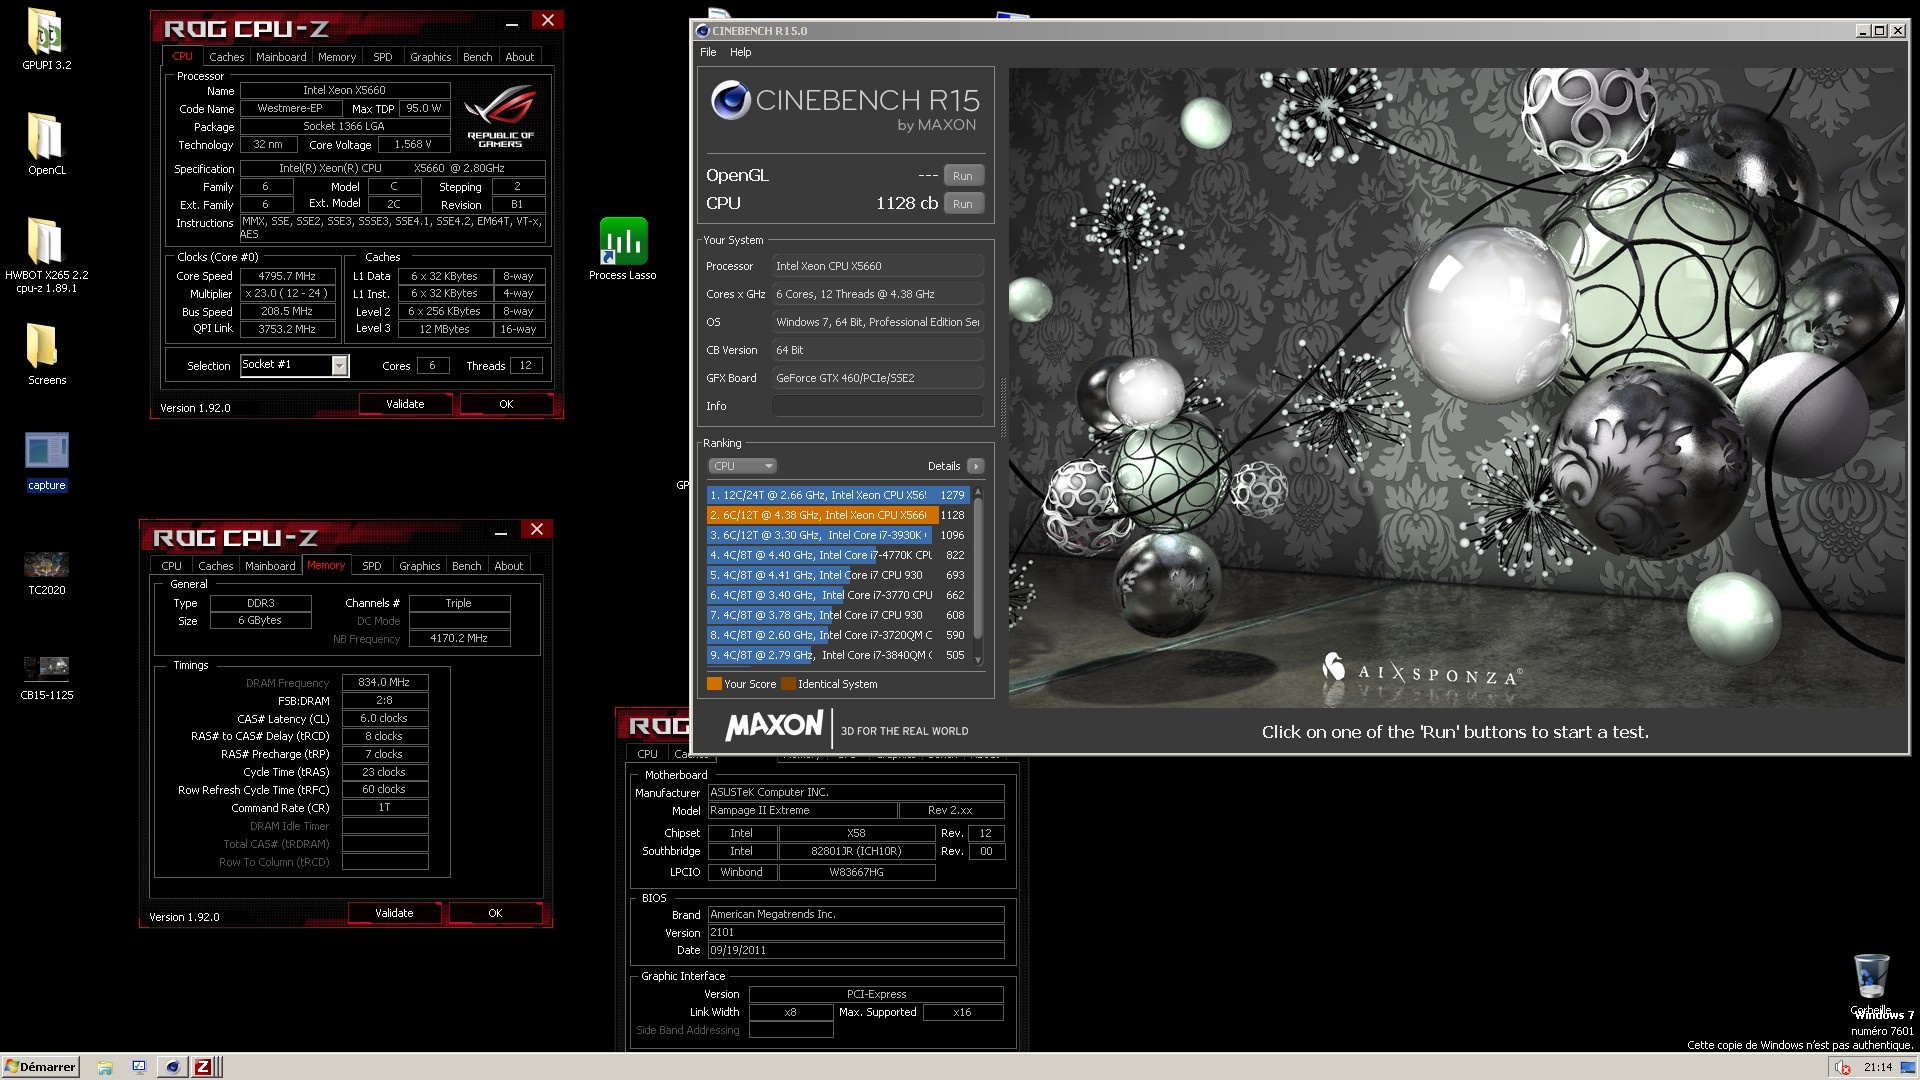This screenshot has width=1920, height=1080.
Task: Switch to SPD tab in top CPU-Z
Action: coord(382,57)
